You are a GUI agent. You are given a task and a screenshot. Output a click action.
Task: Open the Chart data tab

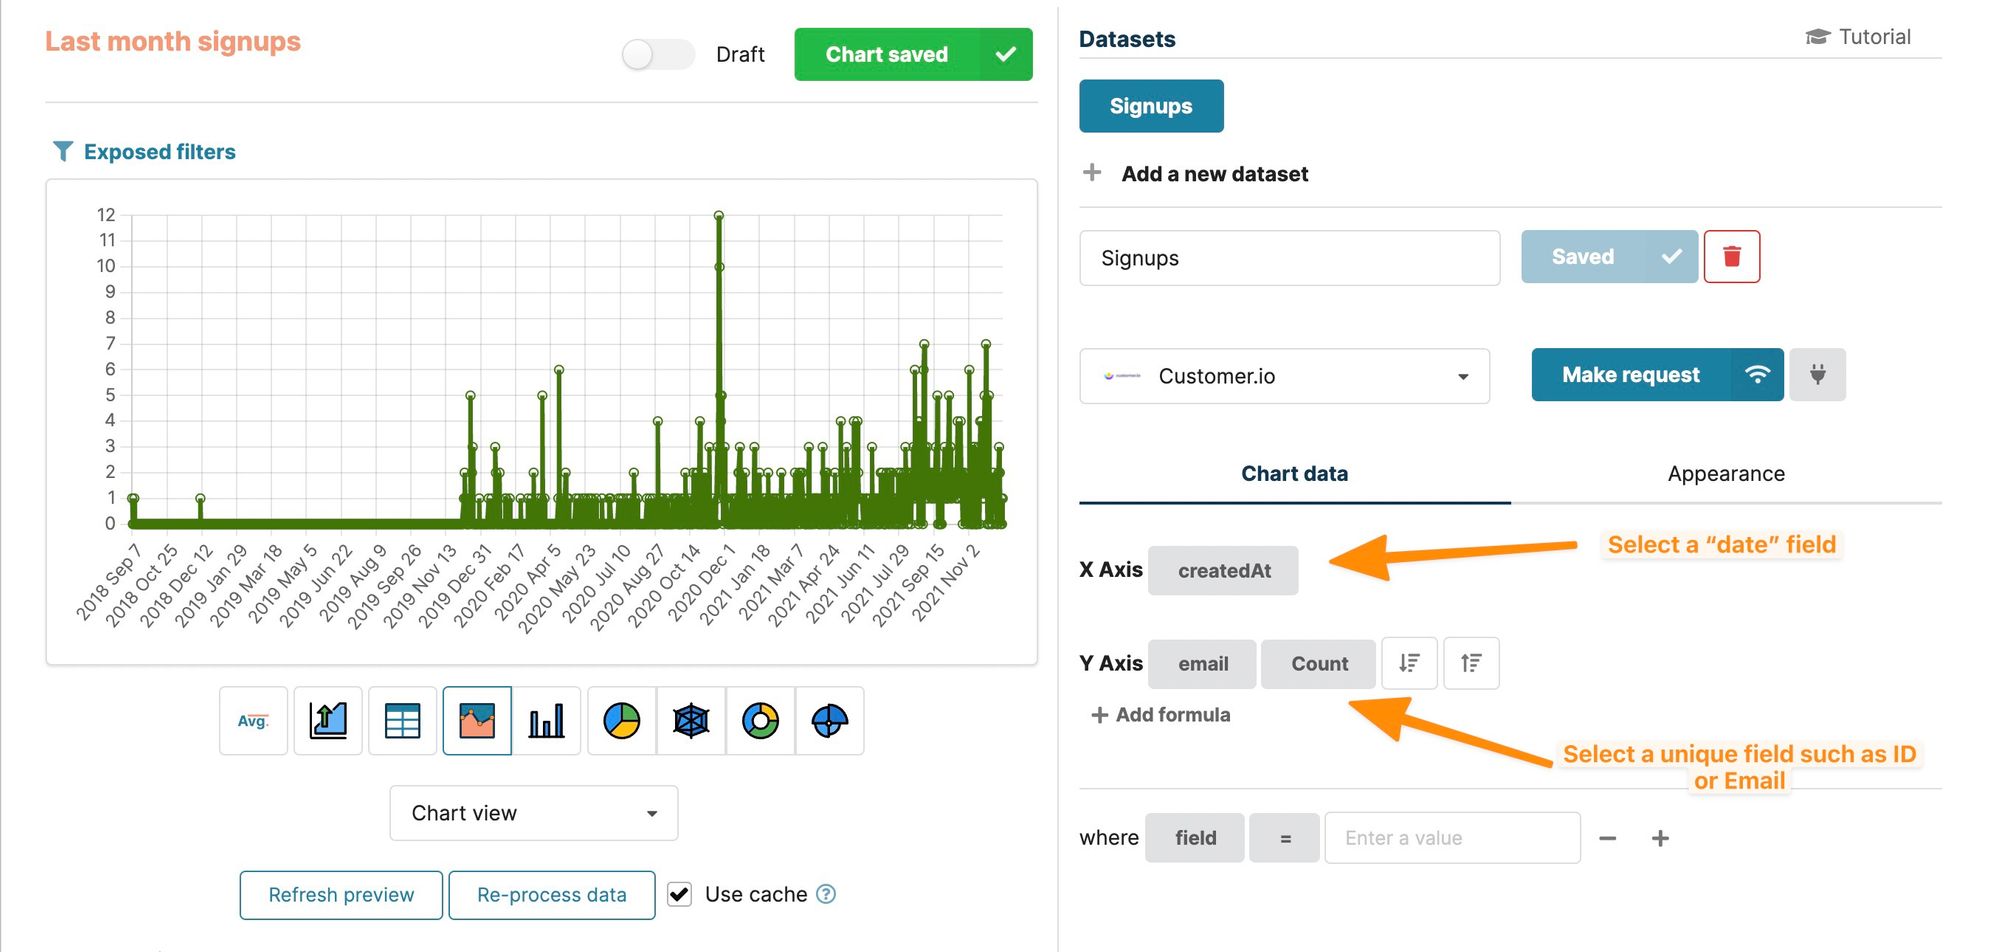[x=1294, y=474]
